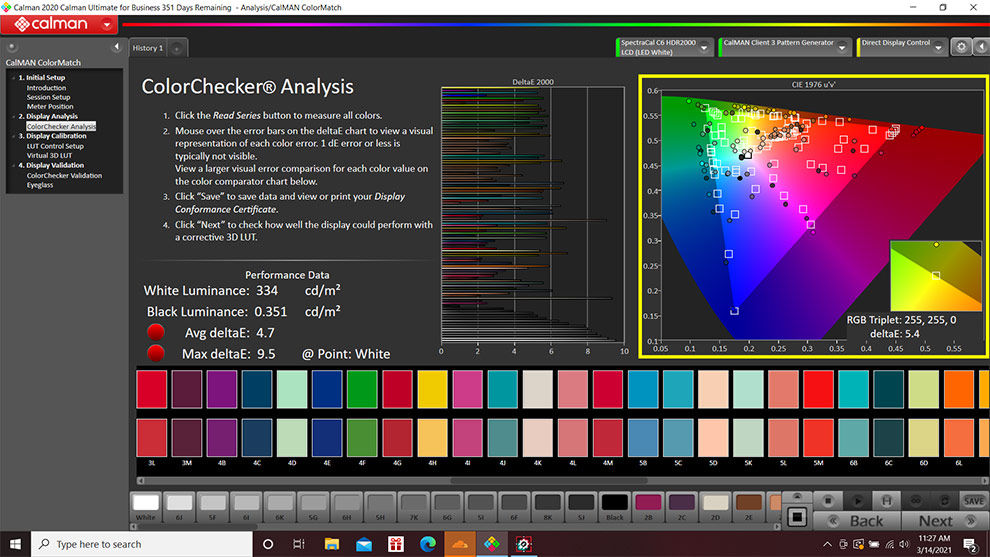Open the Windows Start menu

[15, 544]
